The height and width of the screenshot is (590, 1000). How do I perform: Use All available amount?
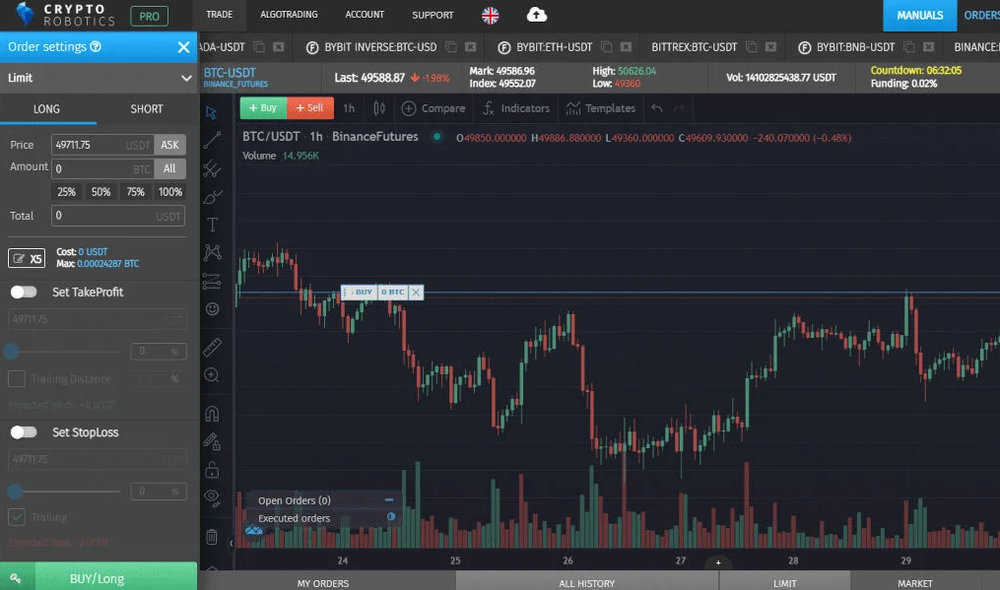[x=170, y=168]
